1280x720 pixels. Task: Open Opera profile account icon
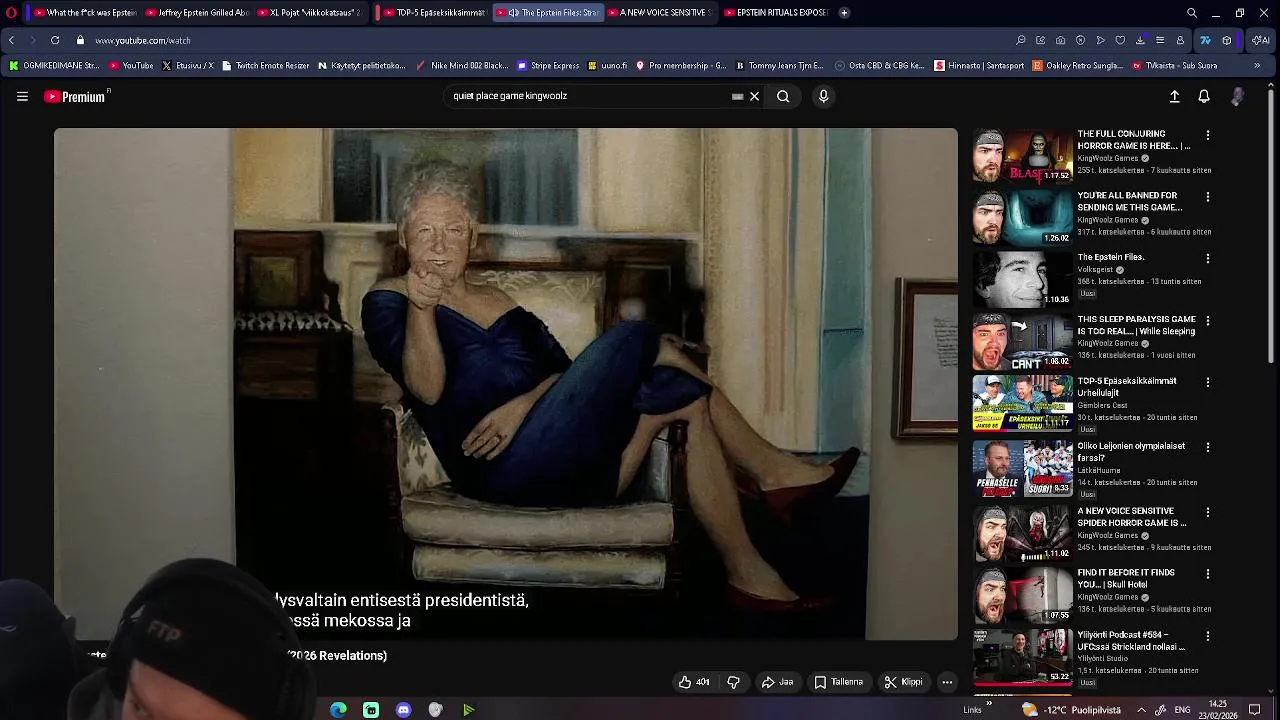1180,40
